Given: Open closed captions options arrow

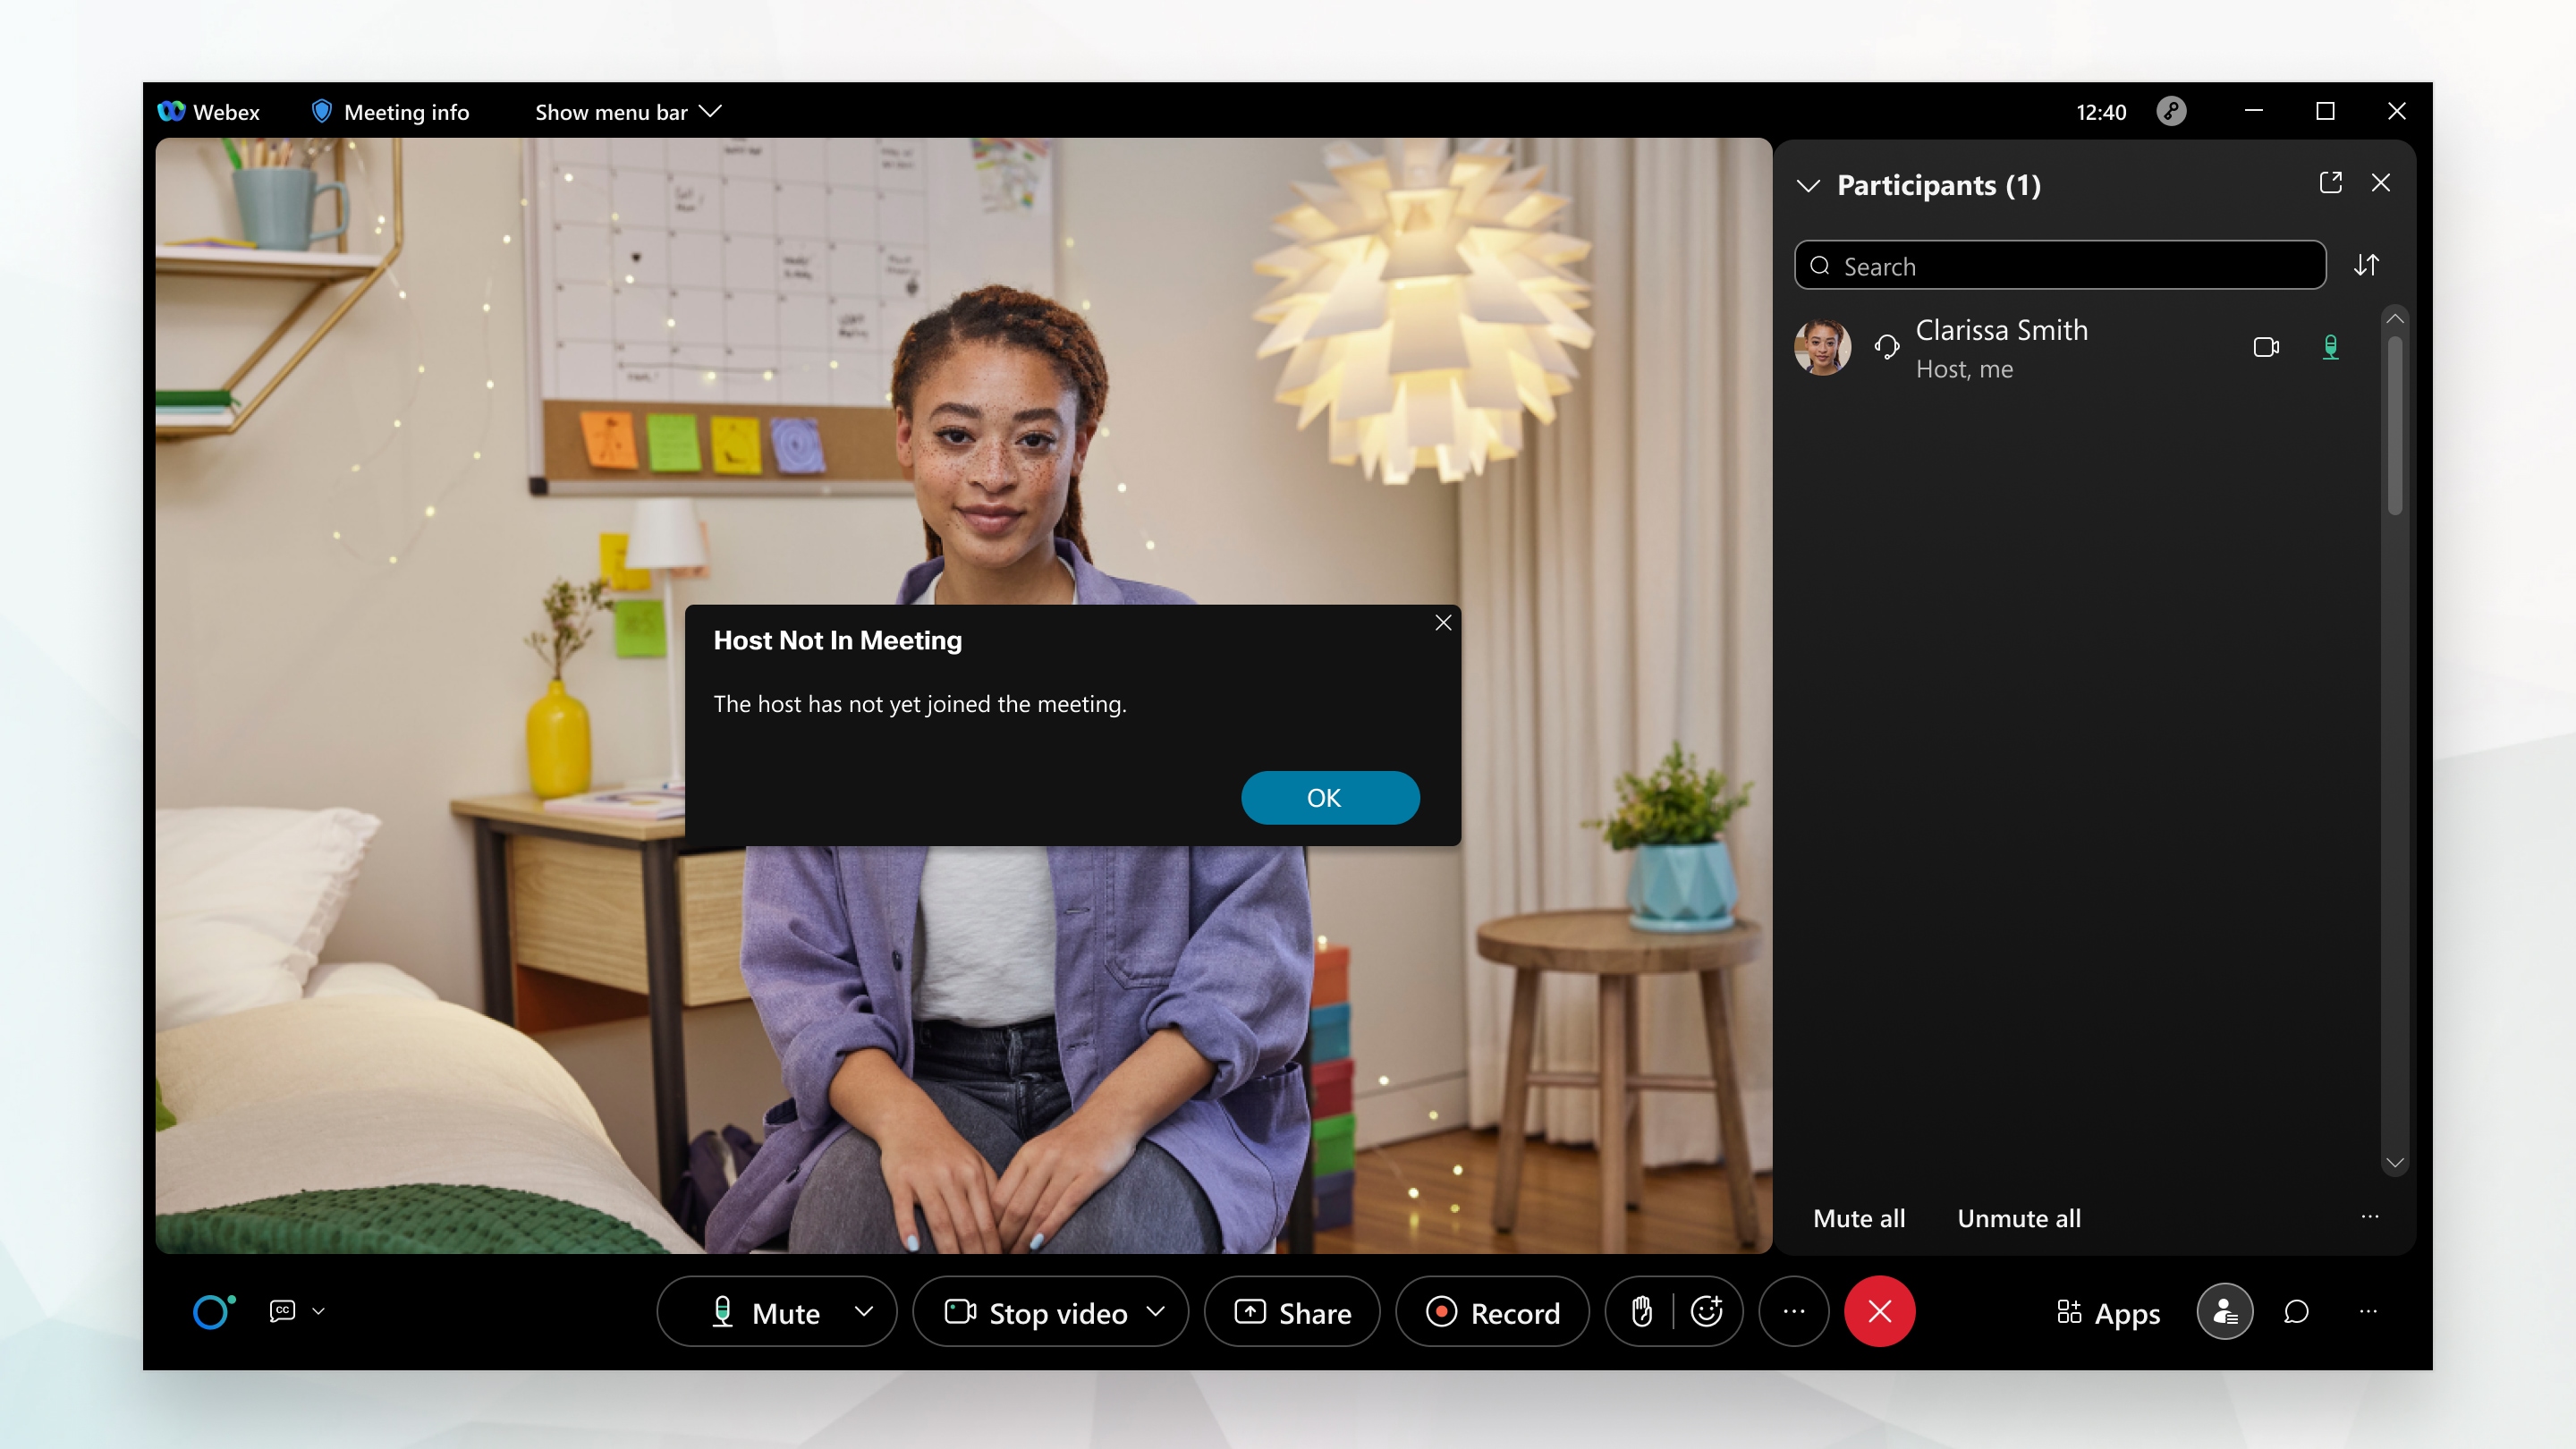Looking at the screenshot, I should [x=319, y=1311].
